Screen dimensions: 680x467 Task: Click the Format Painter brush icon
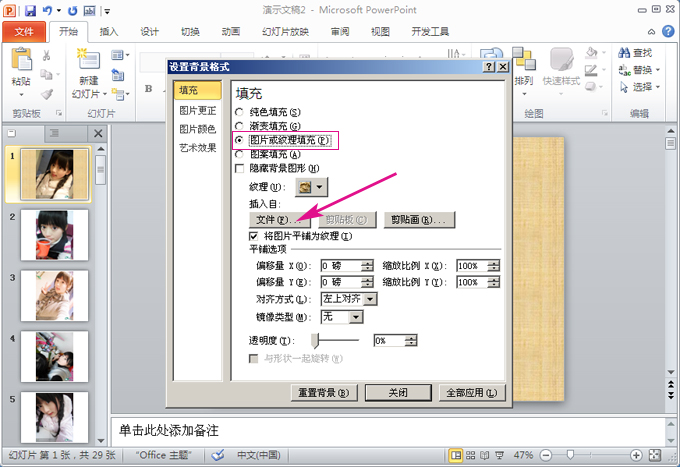(46, 94)
